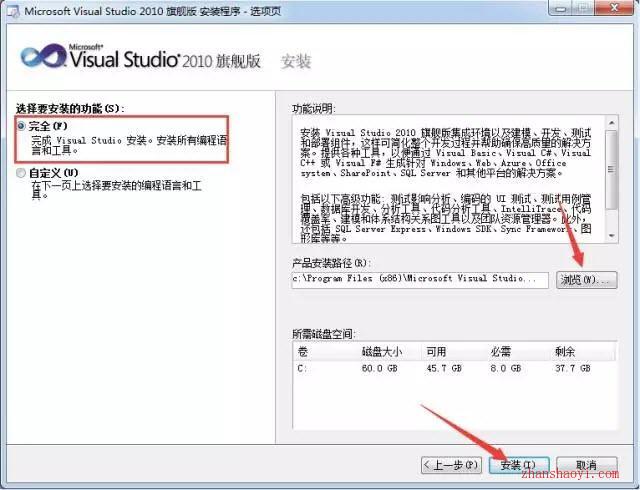The width and height of the screenshot is (640, 490).
Task: Go back with 上一步 button
Action: (451, 465)
